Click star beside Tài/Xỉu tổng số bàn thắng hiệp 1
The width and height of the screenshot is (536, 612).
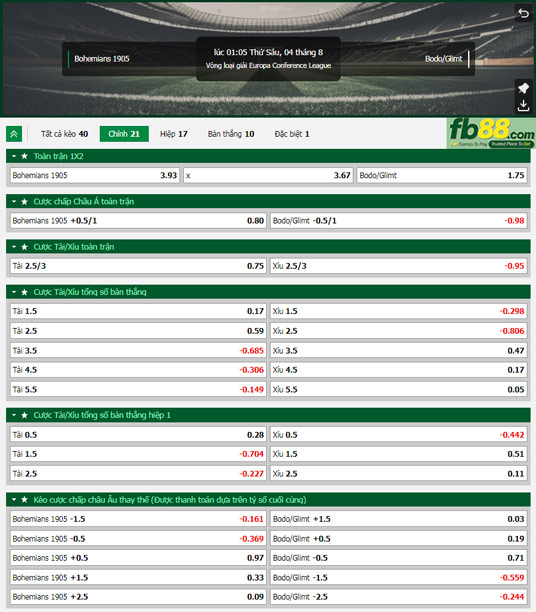25,415
